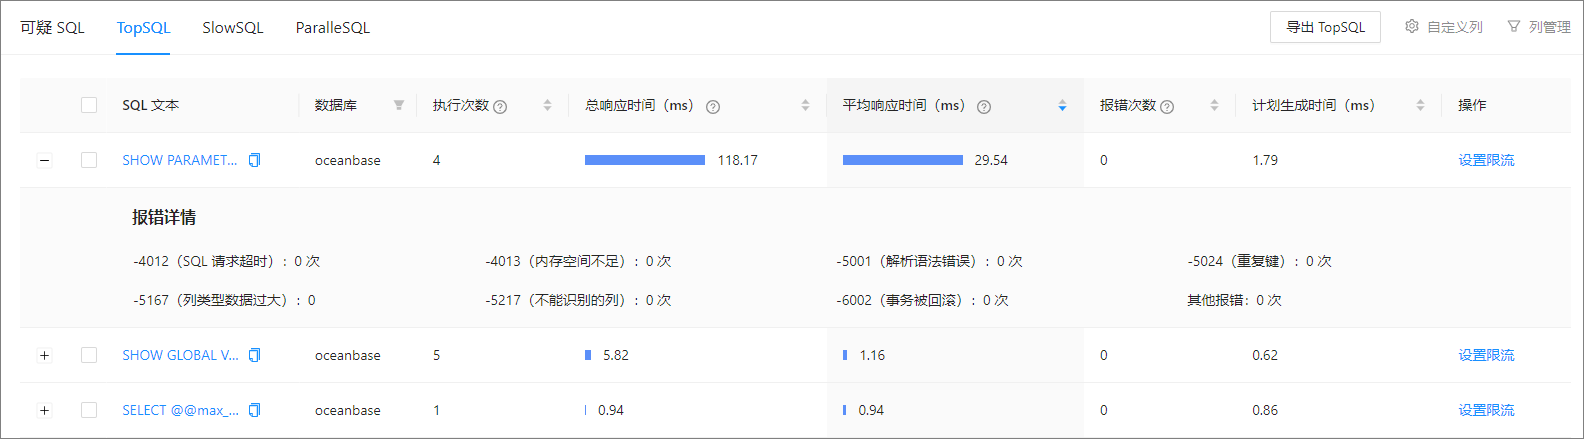Image resolution: width=1584 pixels, height=439 pixels.
Task: Expand the SELECT @@max_... row
Action: [44, 410]
